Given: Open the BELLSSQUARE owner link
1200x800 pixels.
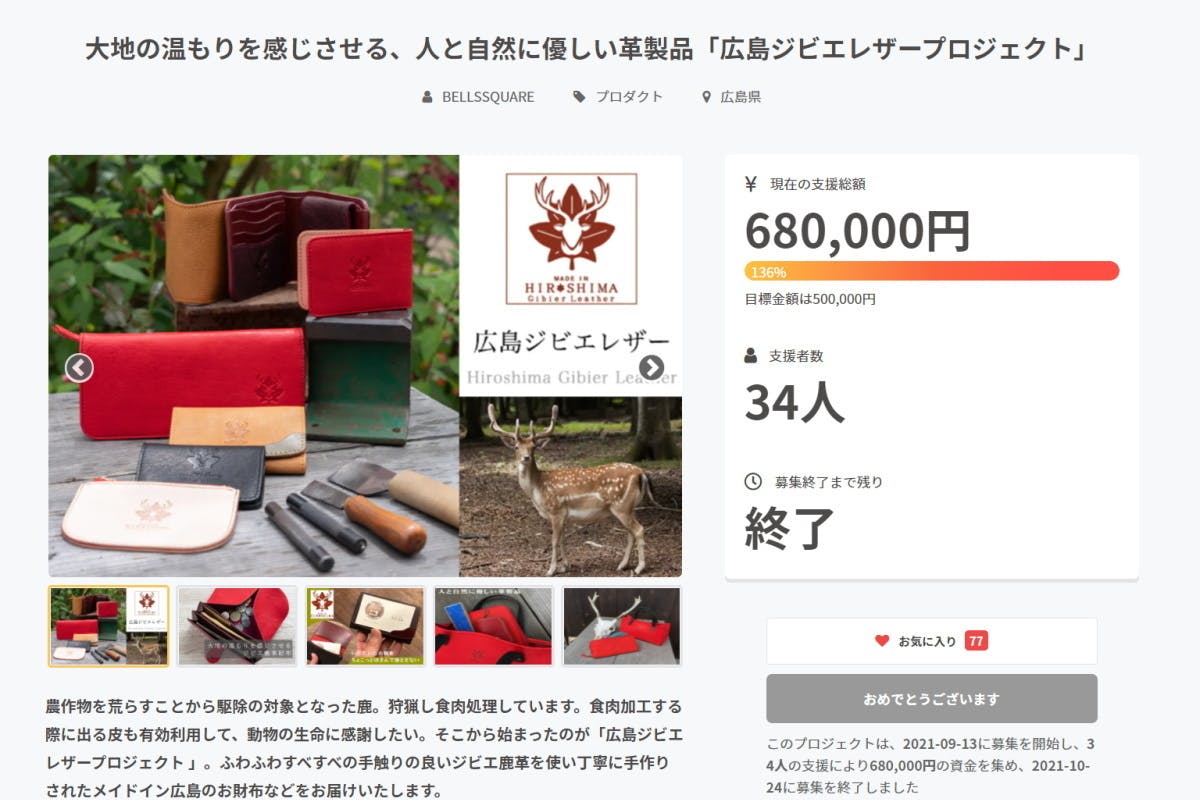Looking at the screenshot, I should point(488,97).
